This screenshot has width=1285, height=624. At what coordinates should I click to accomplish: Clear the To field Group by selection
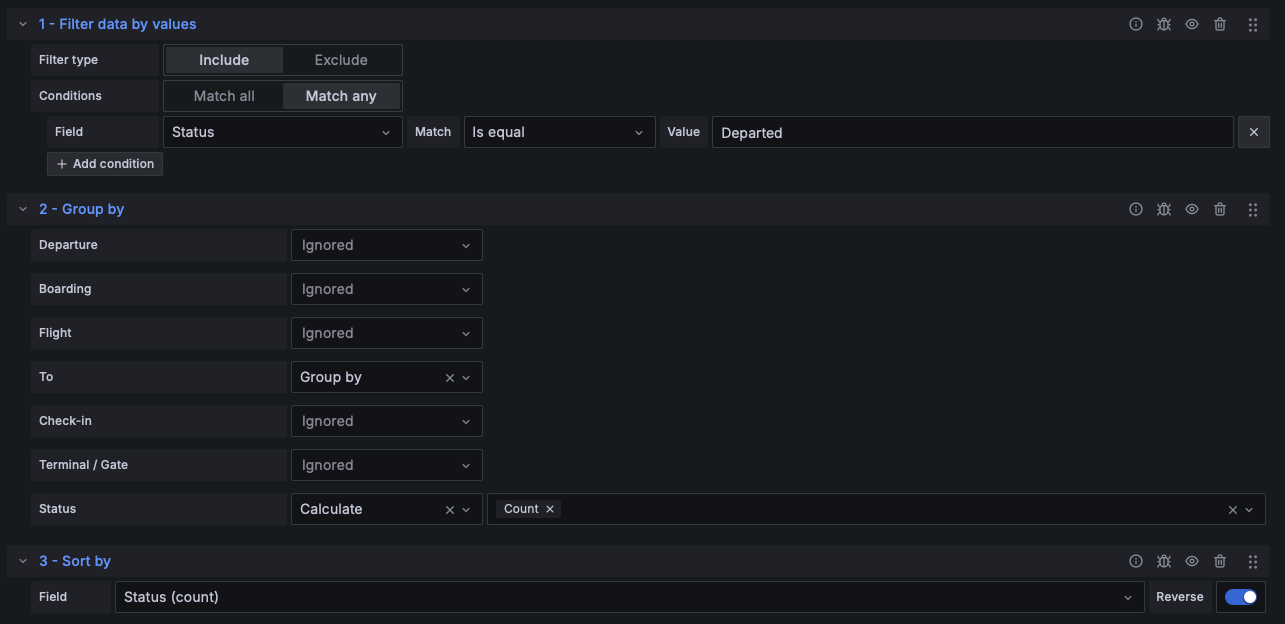click(x=449, y=378)
